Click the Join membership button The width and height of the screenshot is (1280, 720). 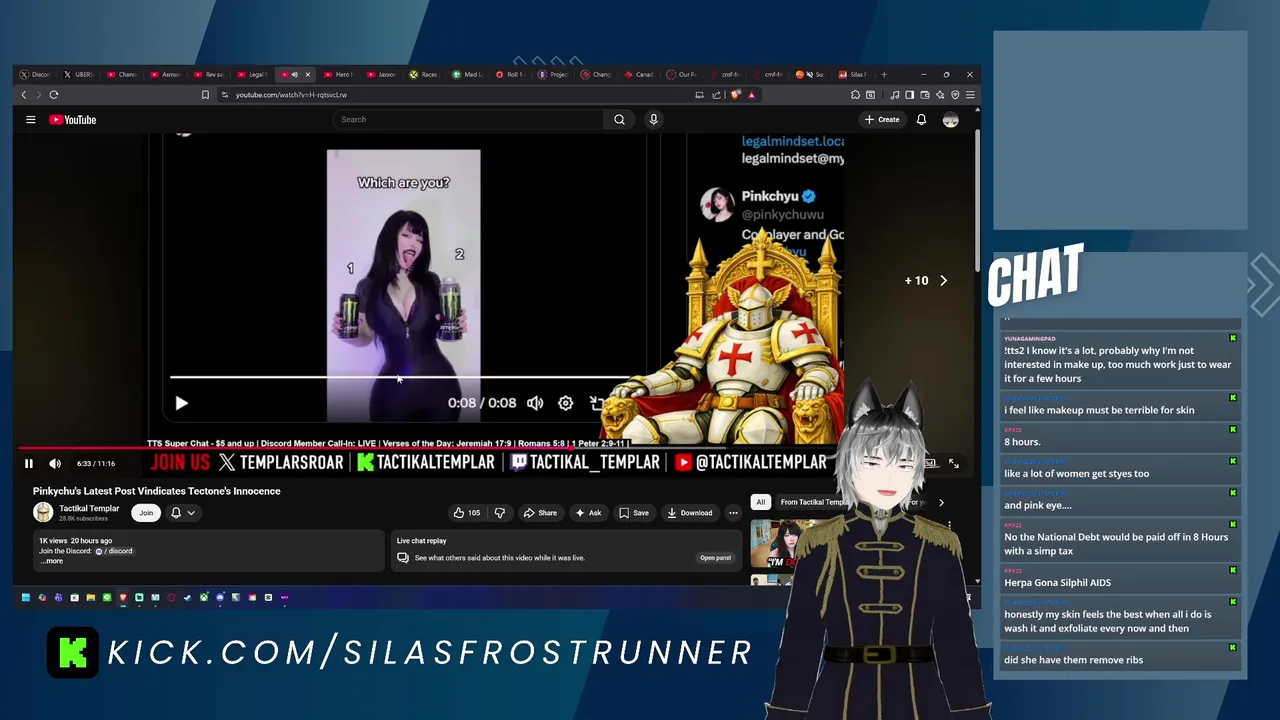(x=146, y=513)
